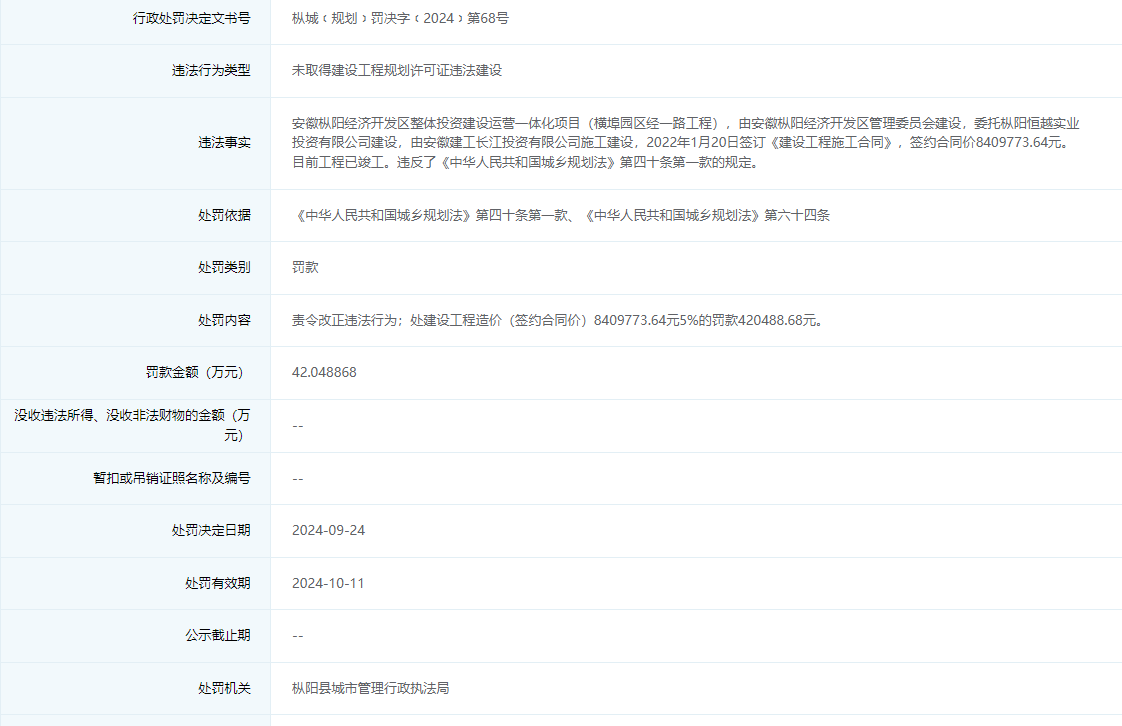Click the 公示截止期 label
This screenshot has width=1122, height=726.
click(218, 635)
